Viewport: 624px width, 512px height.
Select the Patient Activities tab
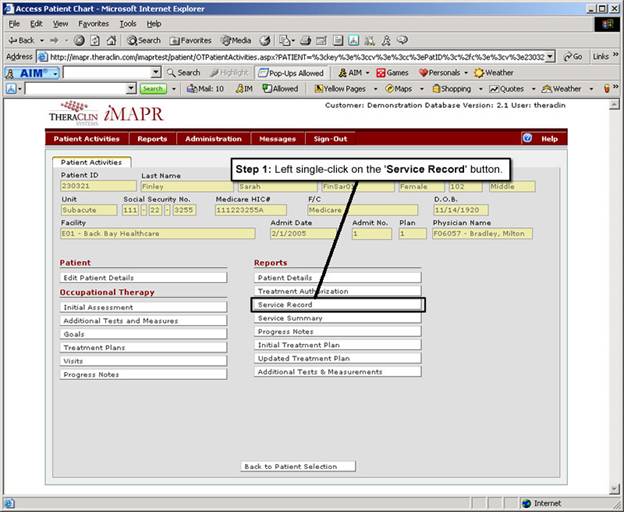(89, 161)
